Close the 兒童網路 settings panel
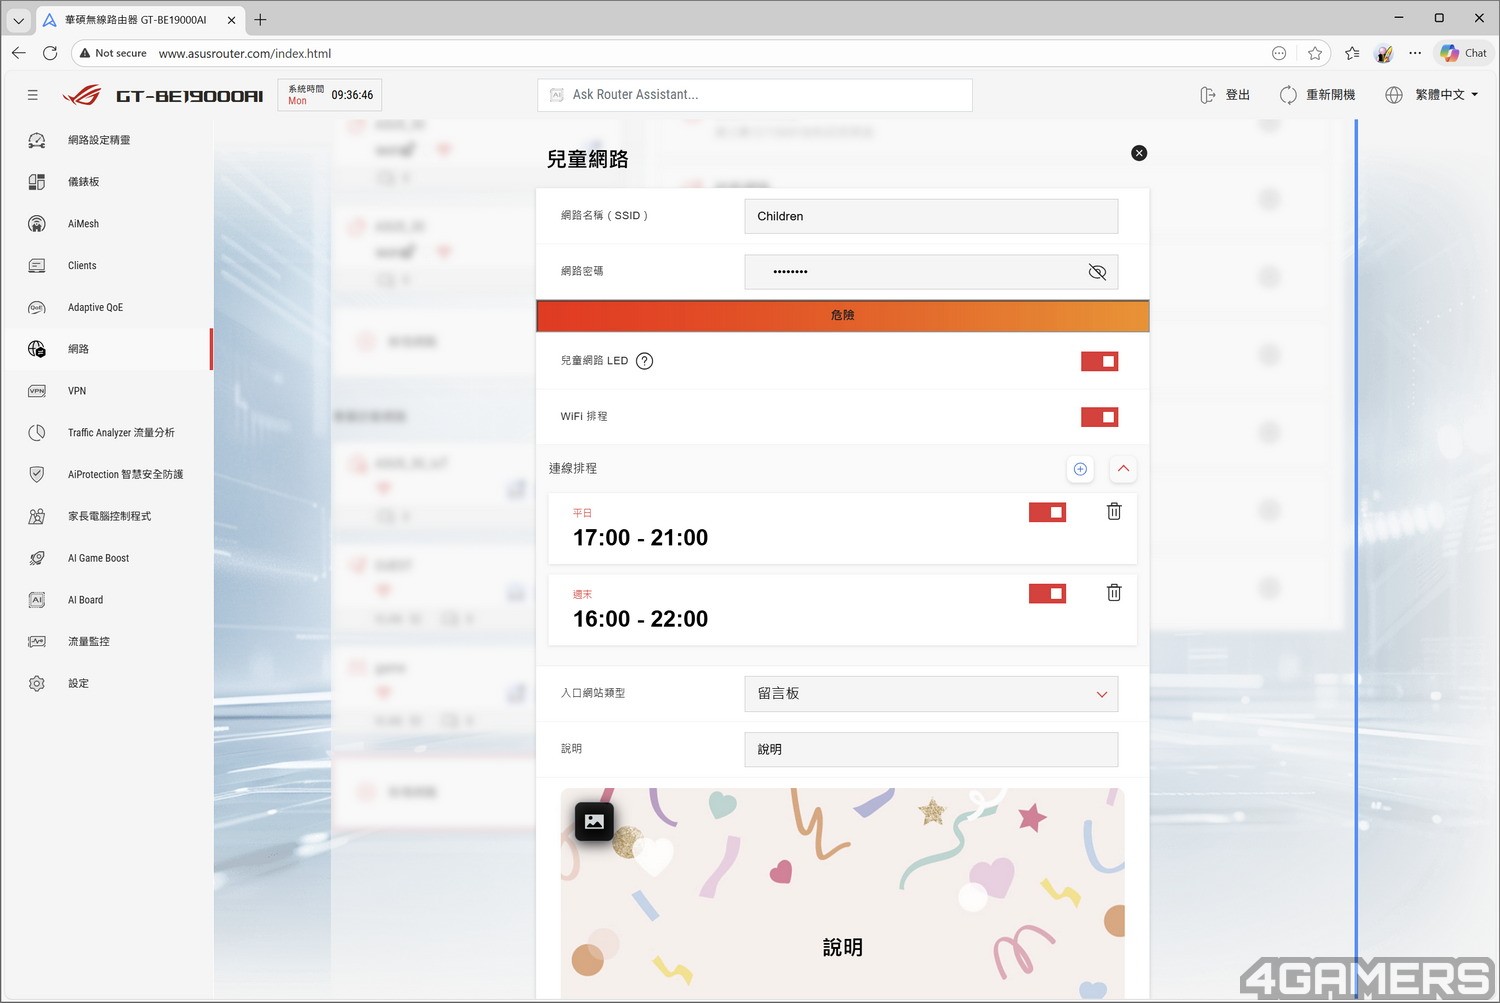This screenshot has height=1003, width=1500. click(1139, 153)
